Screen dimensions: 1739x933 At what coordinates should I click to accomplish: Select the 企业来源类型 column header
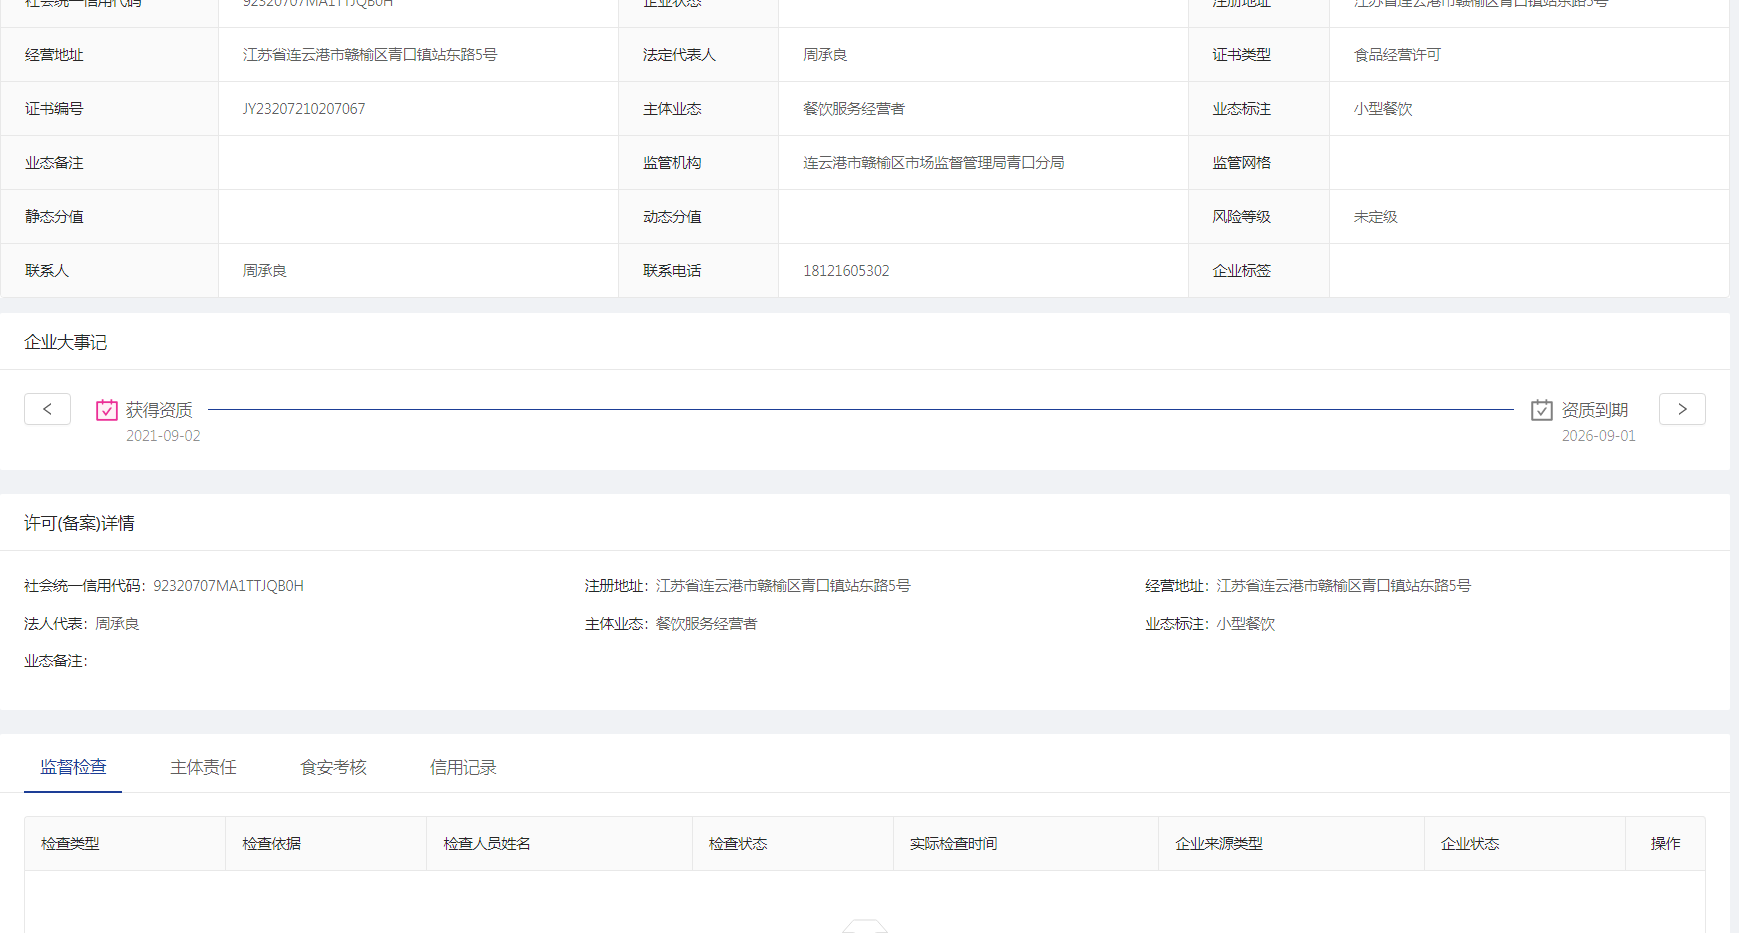[x=1219, y=844]
